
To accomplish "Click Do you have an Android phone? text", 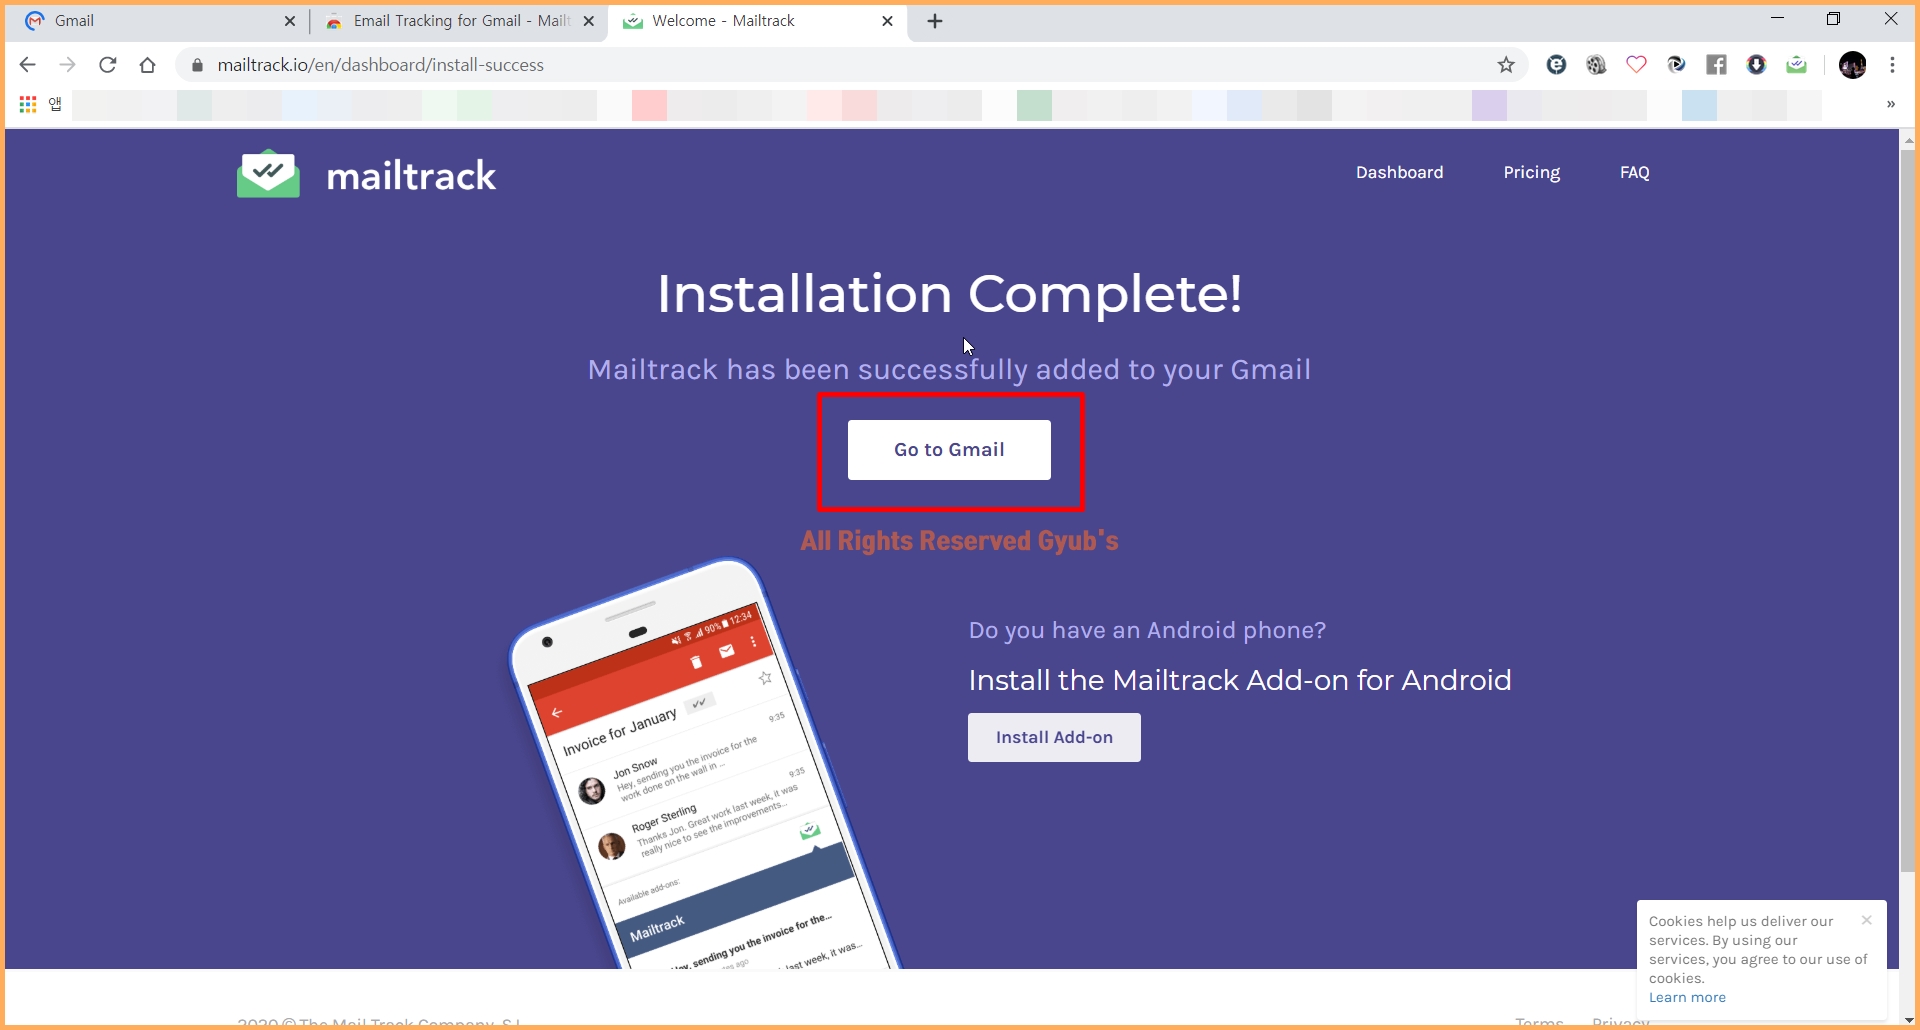I will point(1147,630).
